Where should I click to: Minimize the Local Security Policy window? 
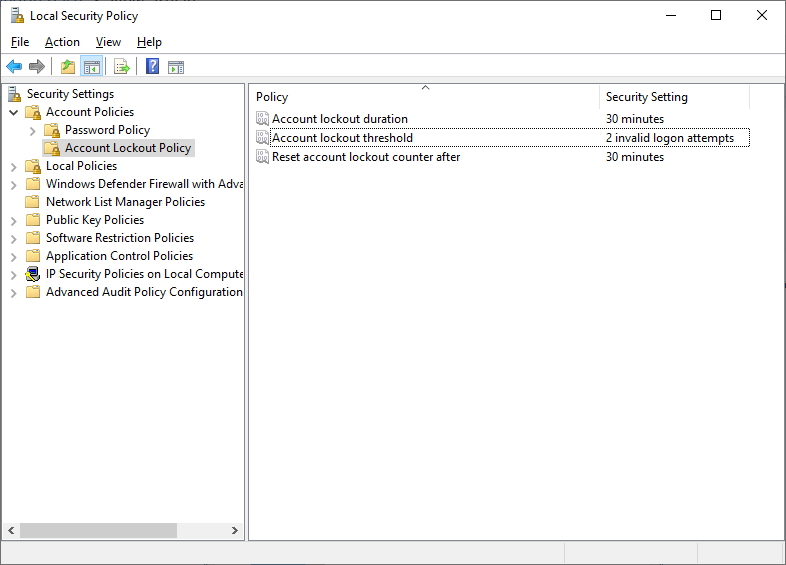(671, 16)
